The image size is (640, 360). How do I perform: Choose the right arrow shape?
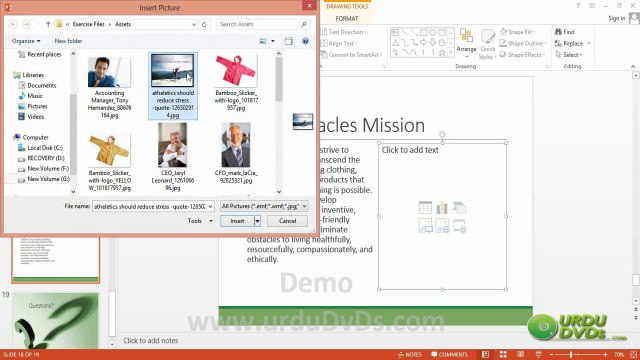tap(423, 42)
